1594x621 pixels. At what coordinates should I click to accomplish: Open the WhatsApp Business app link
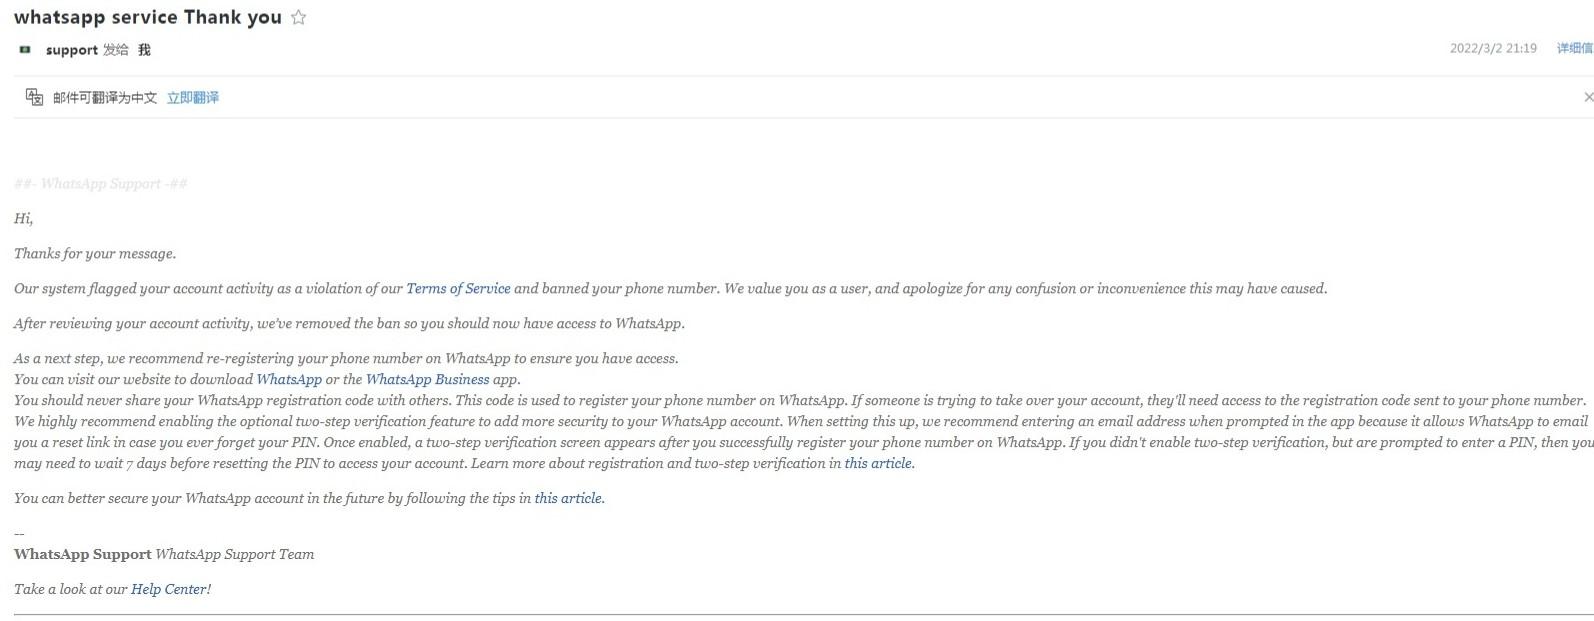[x=427, y=379]
